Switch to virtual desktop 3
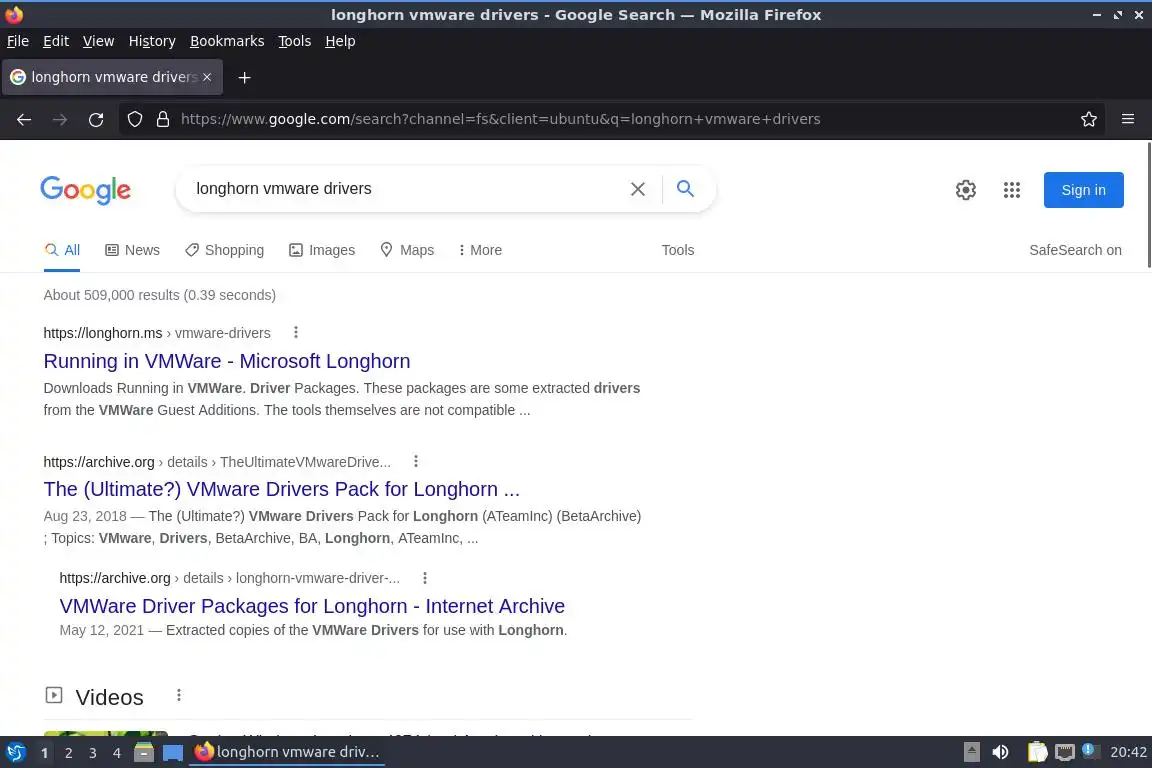The height and width of the screenshot is (768, 1152). (x=93, y=753)
